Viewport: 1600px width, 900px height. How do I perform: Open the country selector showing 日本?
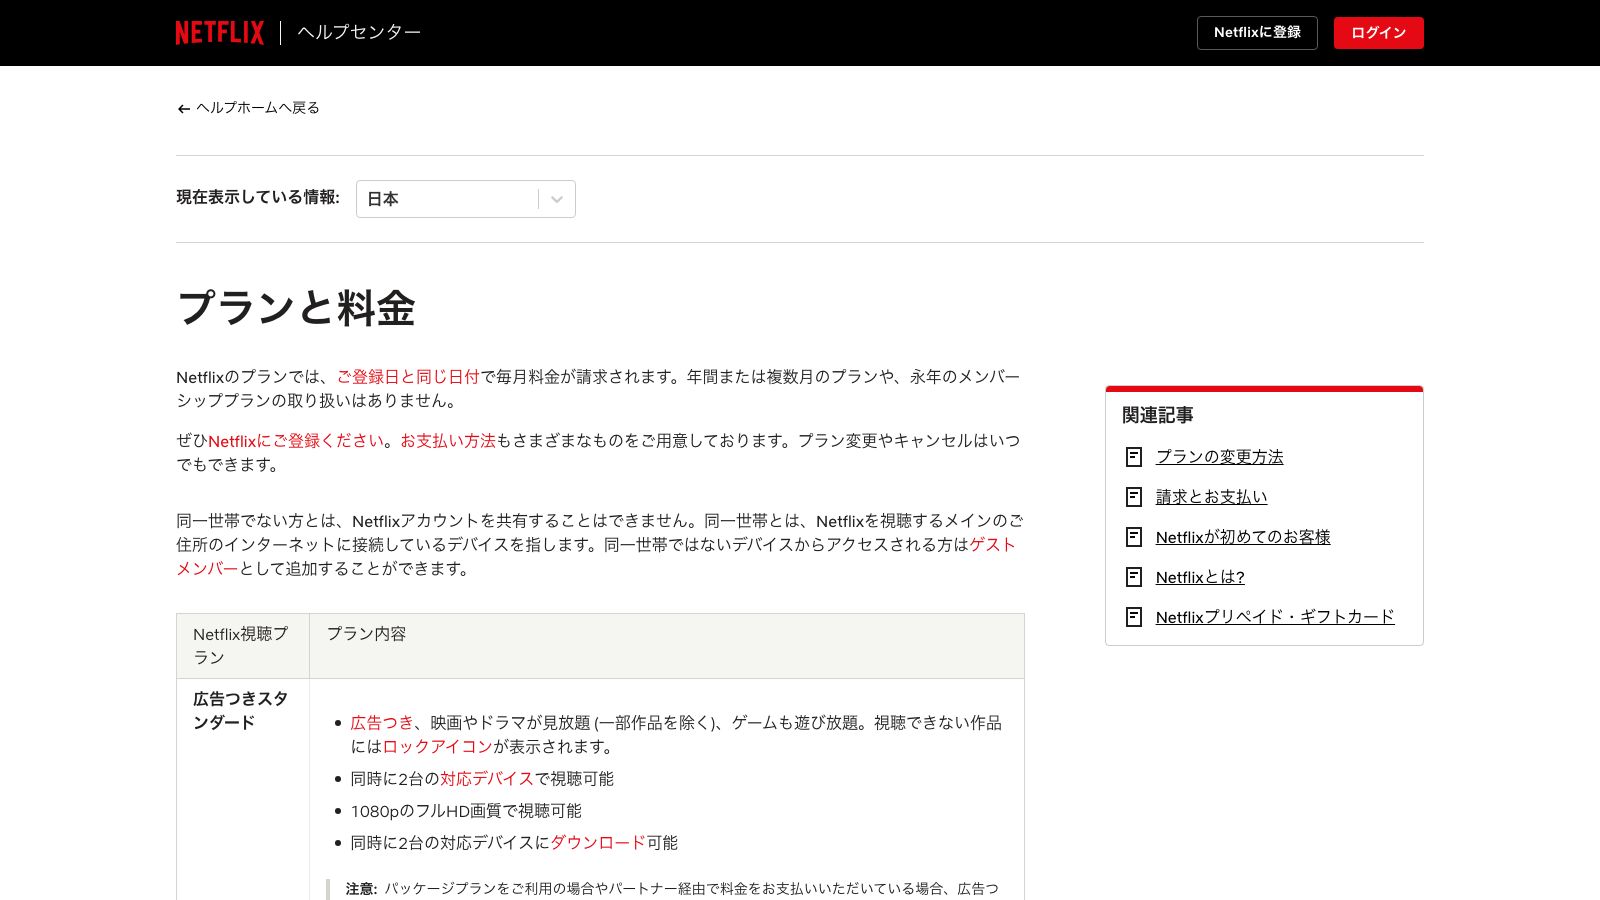pos(466,199)
